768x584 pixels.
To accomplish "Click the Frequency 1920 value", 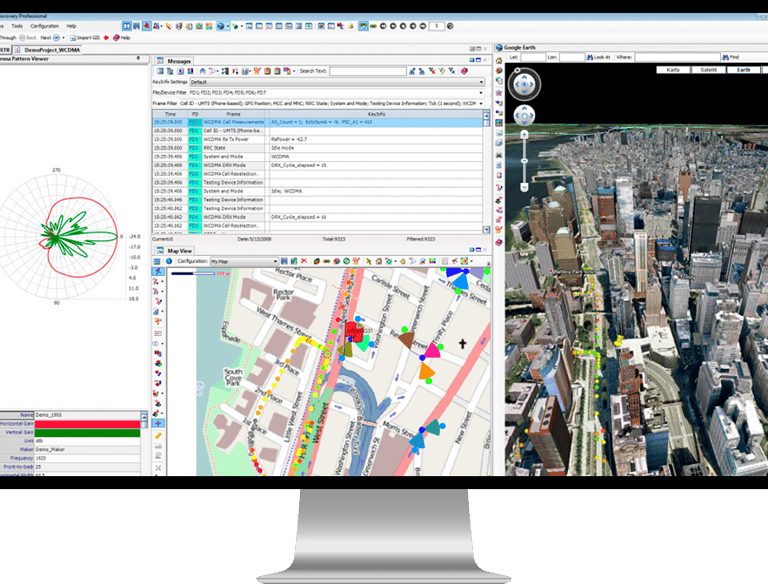I will coord(41,458).
